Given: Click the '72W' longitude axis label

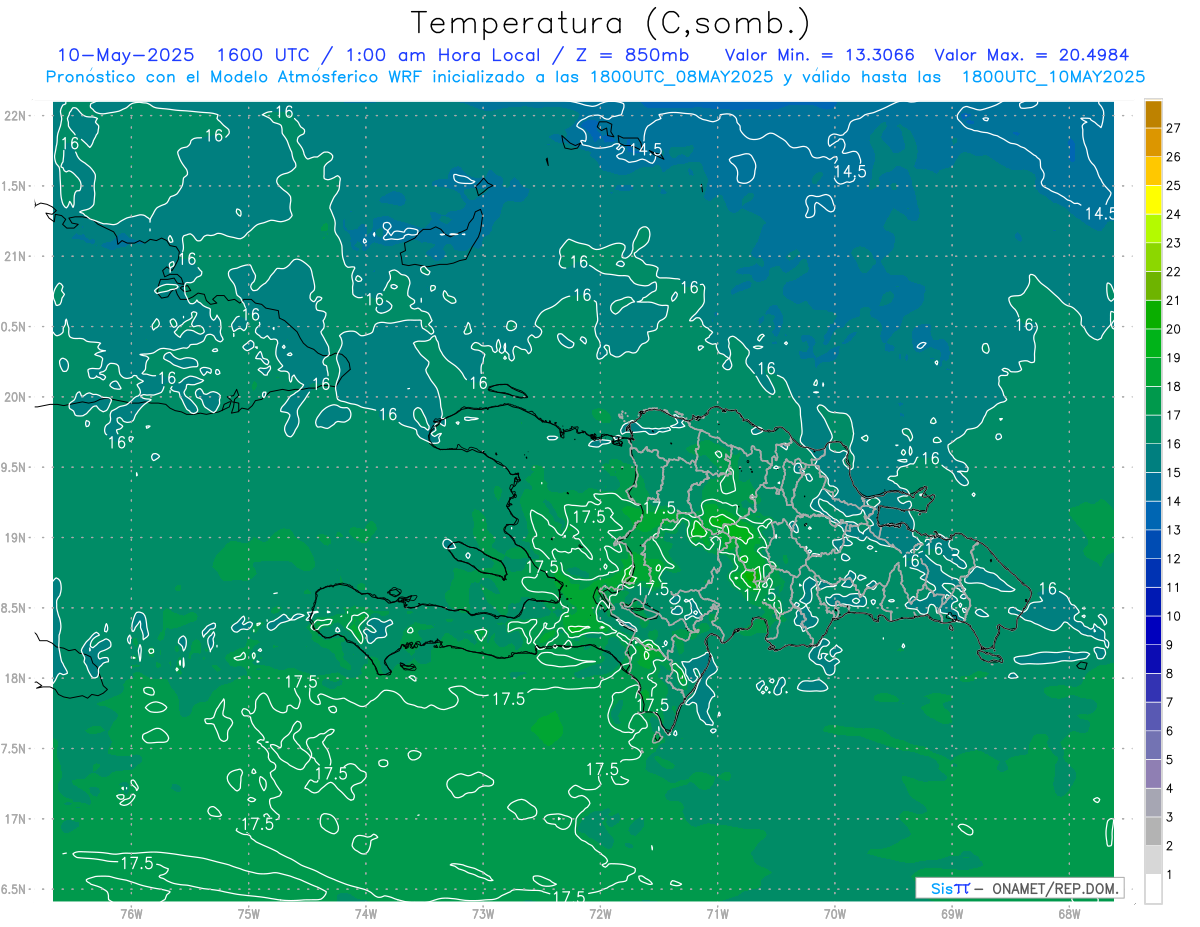Looking at the screenshot, I should [600, 914].
